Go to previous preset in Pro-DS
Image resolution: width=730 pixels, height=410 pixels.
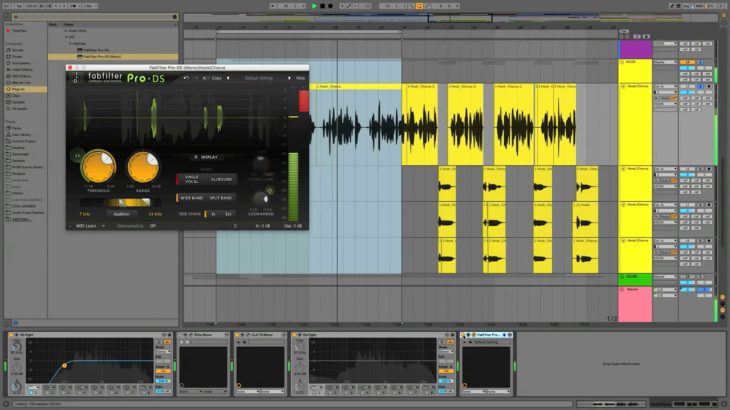coord(228,78)
